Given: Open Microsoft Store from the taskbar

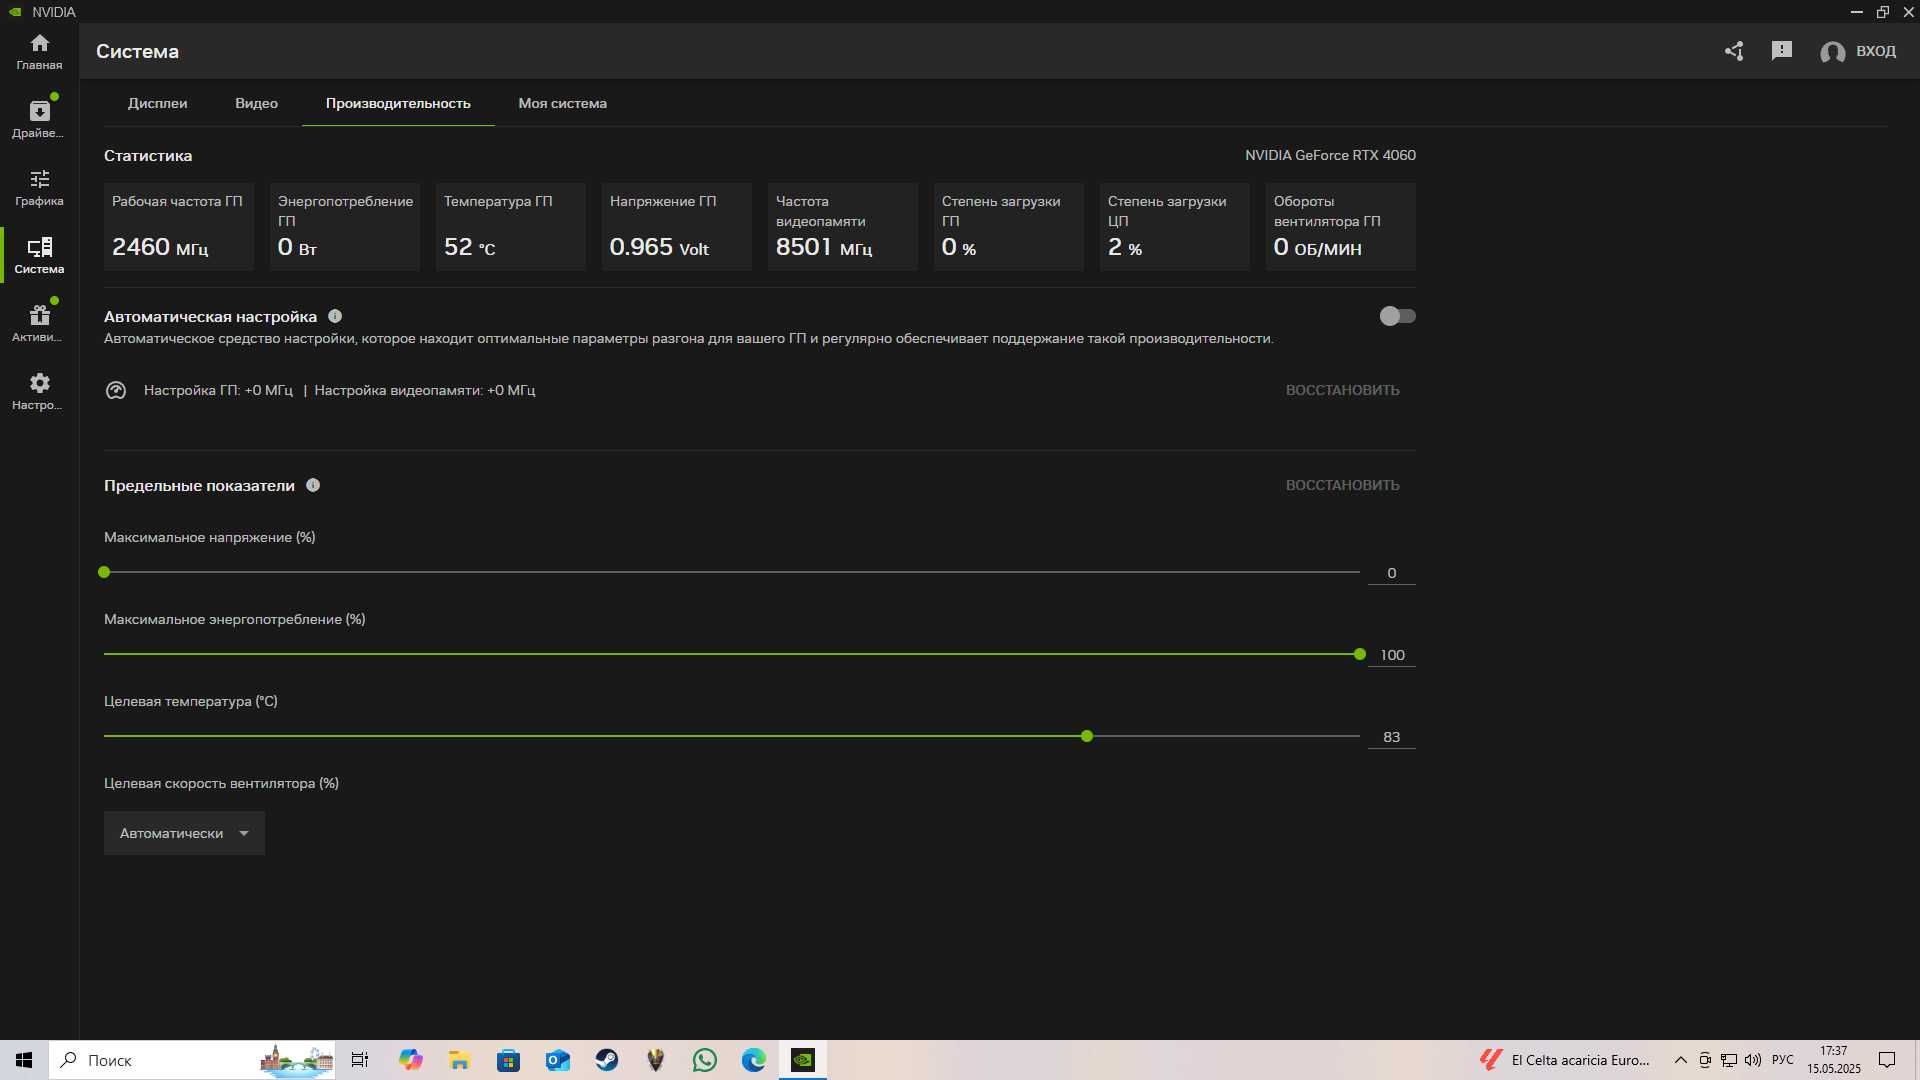Looking at the screenshot, I should [508, 1060].
